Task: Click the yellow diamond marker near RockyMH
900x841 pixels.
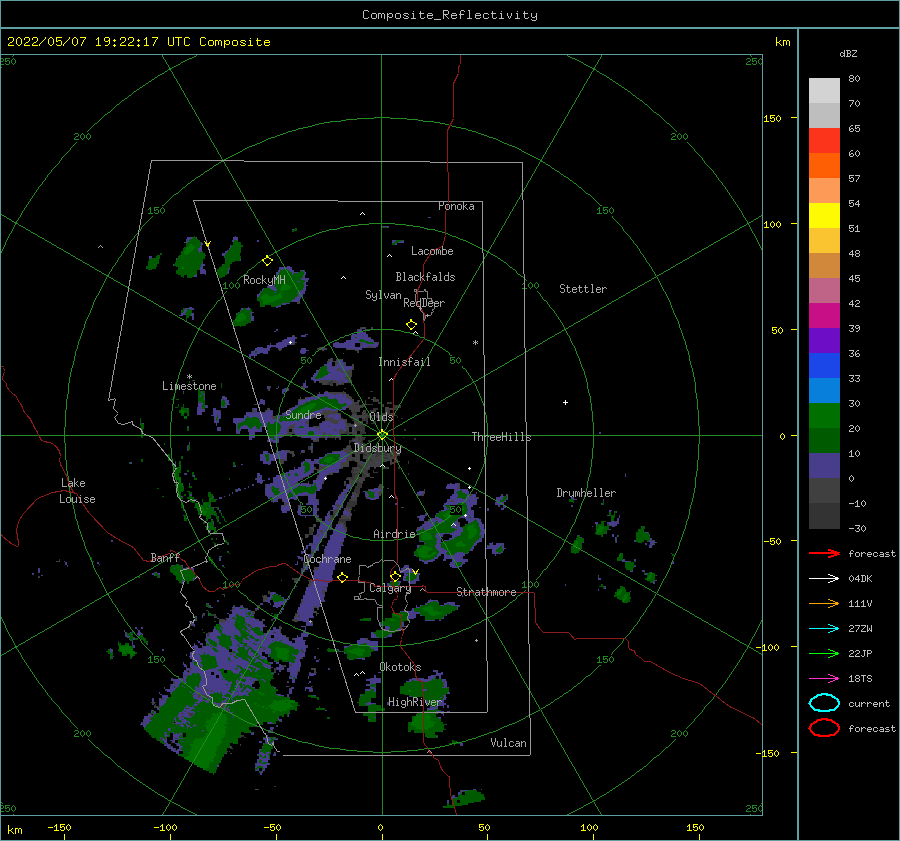Action: pyautogui.click(x=267, y=261)
